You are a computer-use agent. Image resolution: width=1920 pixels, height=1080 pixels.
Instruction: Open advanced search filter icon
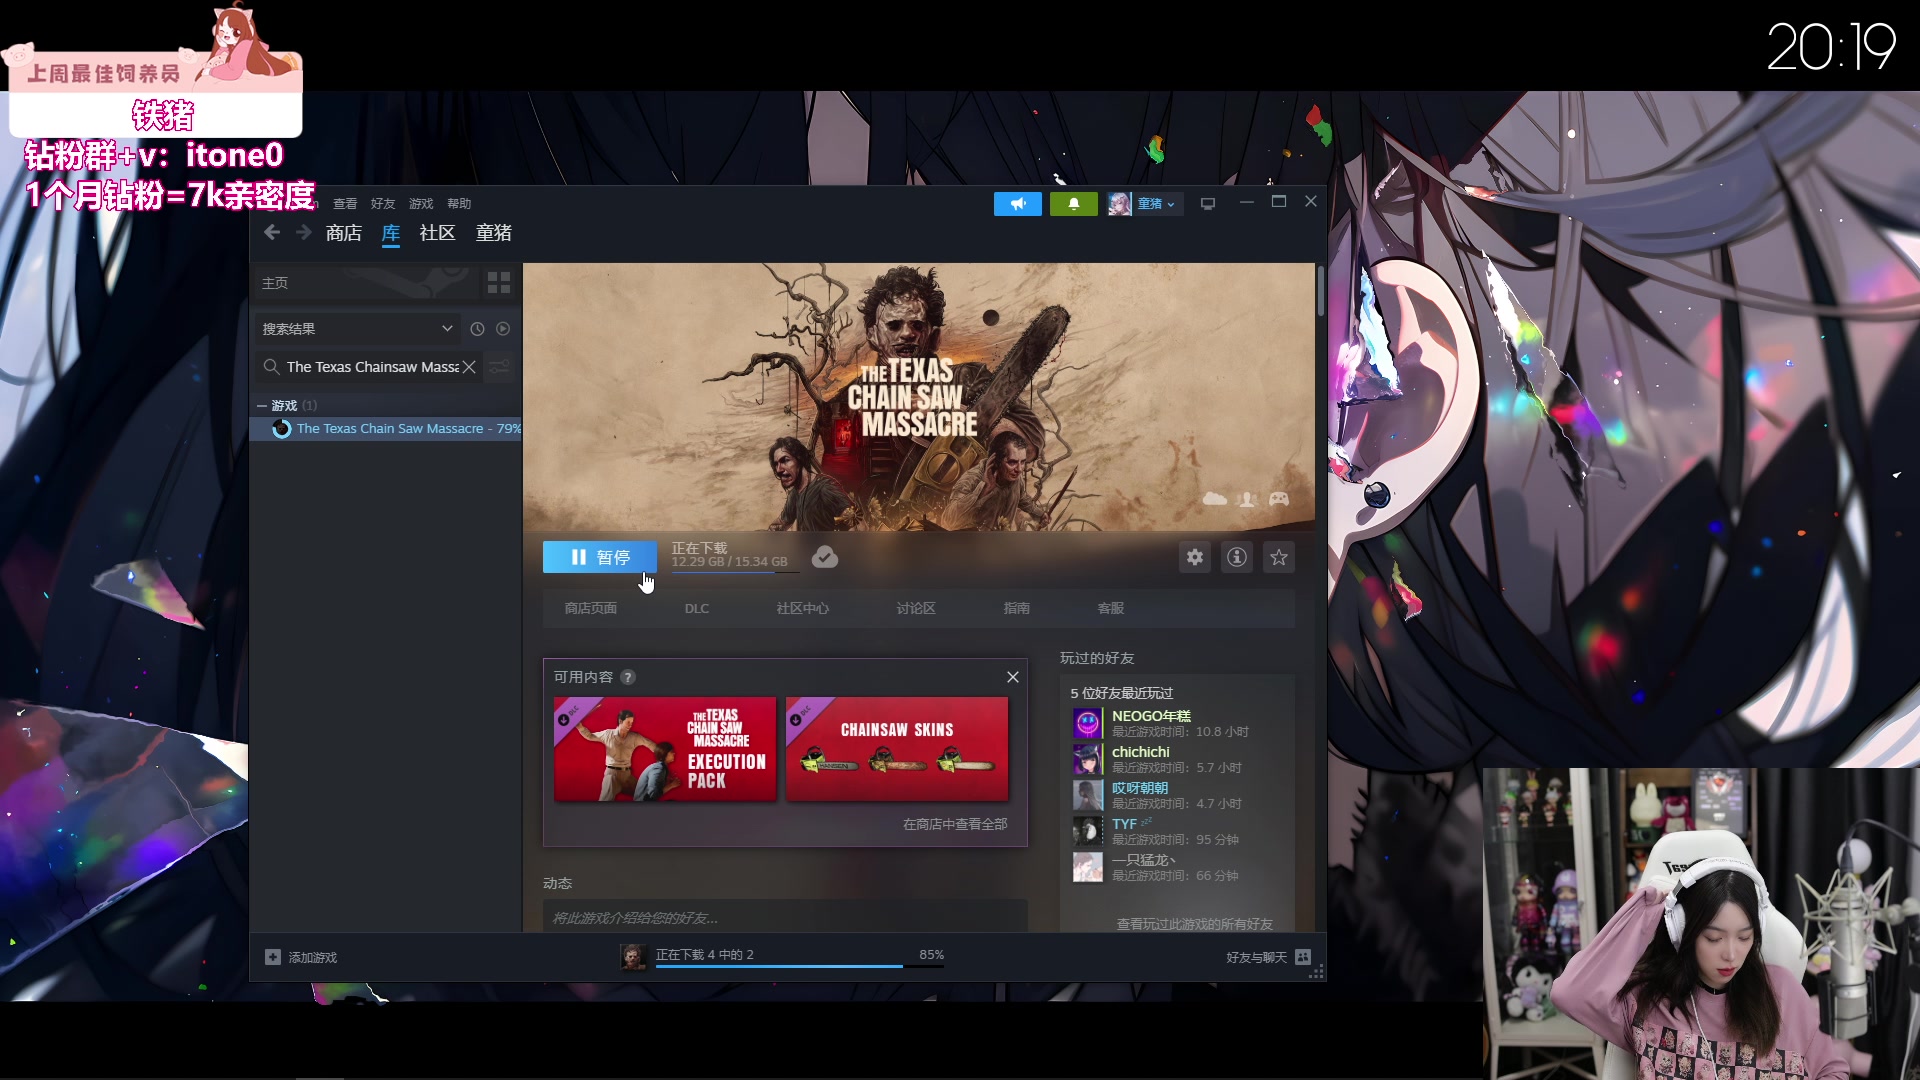click(499, 367)
